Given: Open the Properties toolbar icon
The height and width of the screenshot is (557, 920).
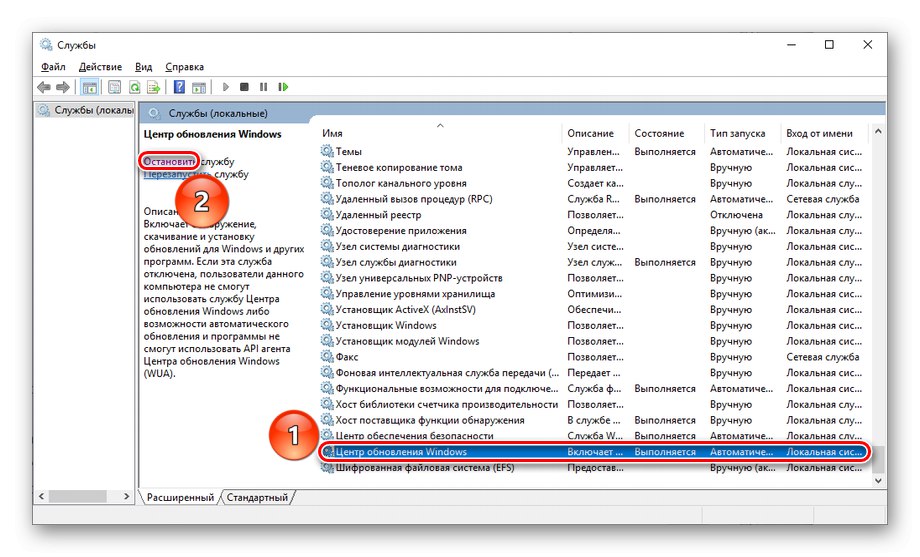Looking at the screenshot, I should point(114,87).
